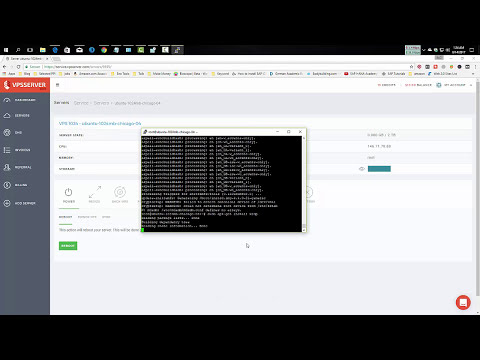Open the SAP Tutorials bookmark
This screenshot has height=360, width=480.
[393, 74]
